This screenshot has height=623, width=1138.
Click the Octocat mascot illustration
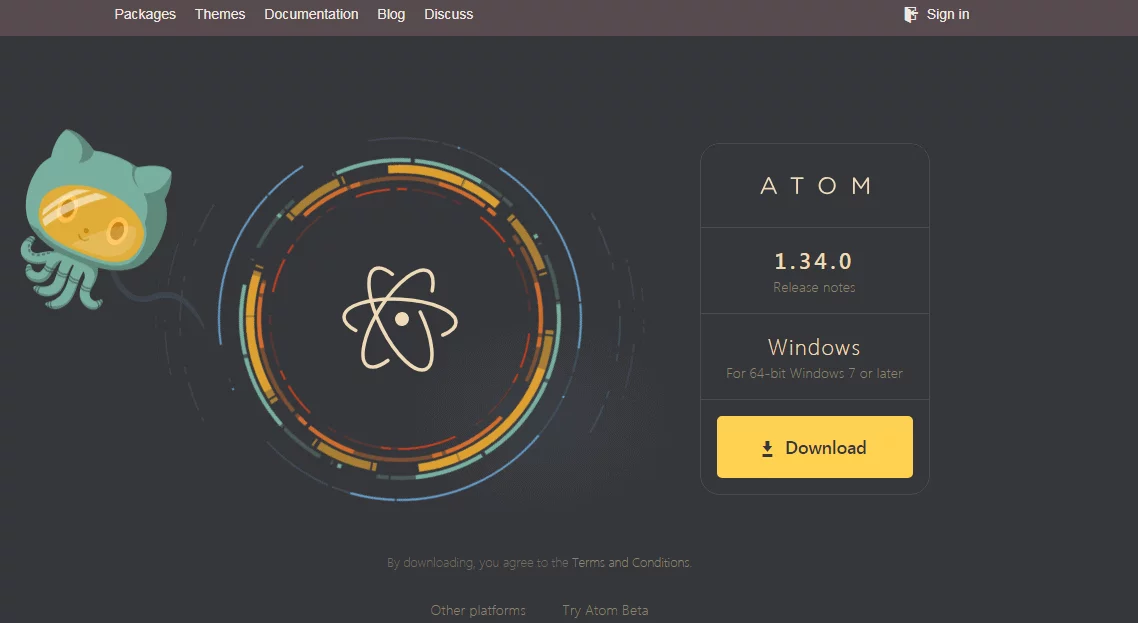(97, 219)
